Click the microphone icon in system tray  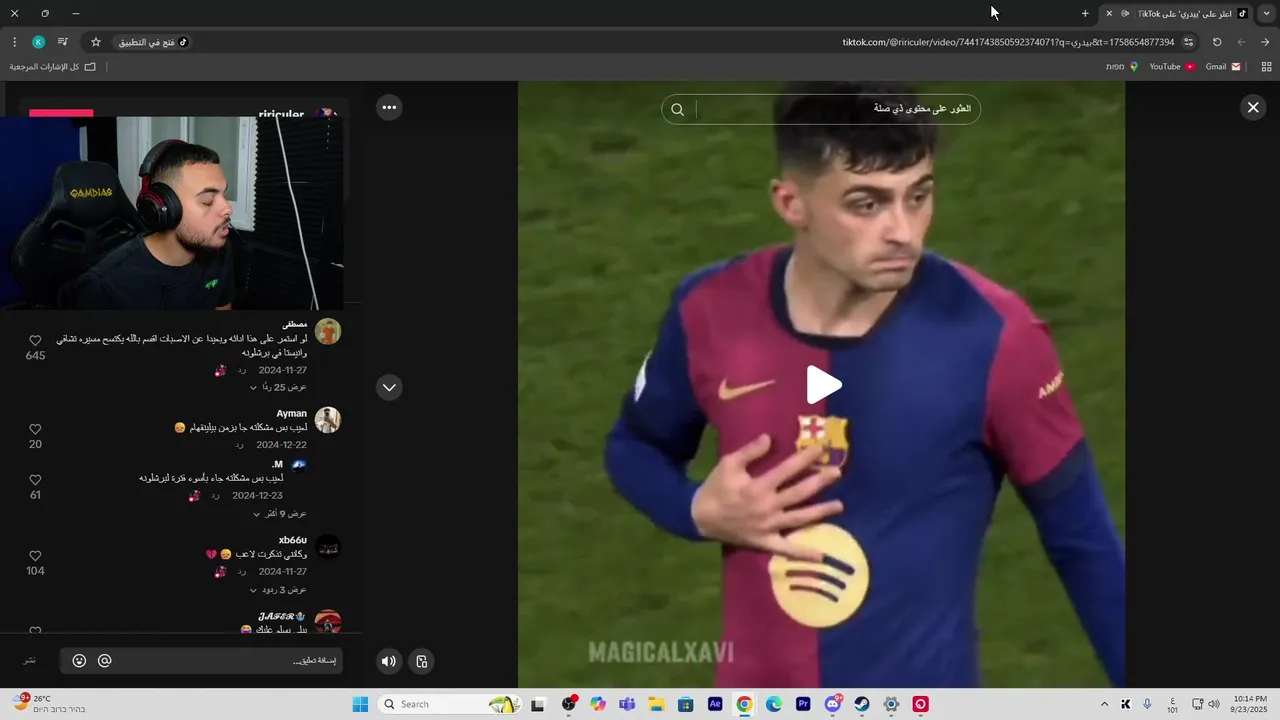pos(1147,704)
